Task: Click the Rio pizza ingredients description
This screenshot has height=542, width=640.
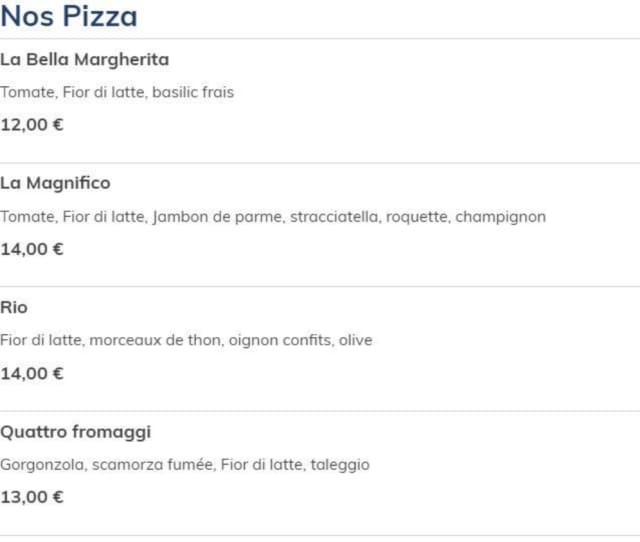Action: 186,340
